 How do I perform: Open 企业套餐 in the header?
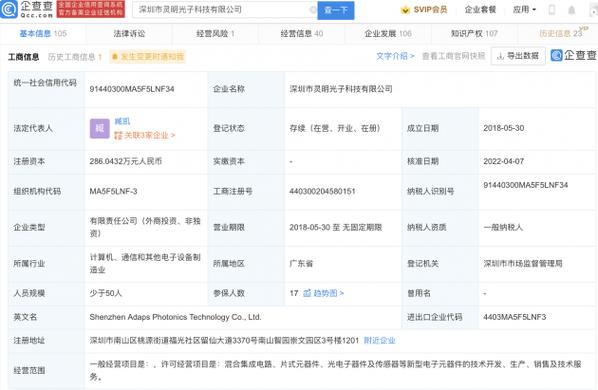pyautogui.click(x=480, y=10)
